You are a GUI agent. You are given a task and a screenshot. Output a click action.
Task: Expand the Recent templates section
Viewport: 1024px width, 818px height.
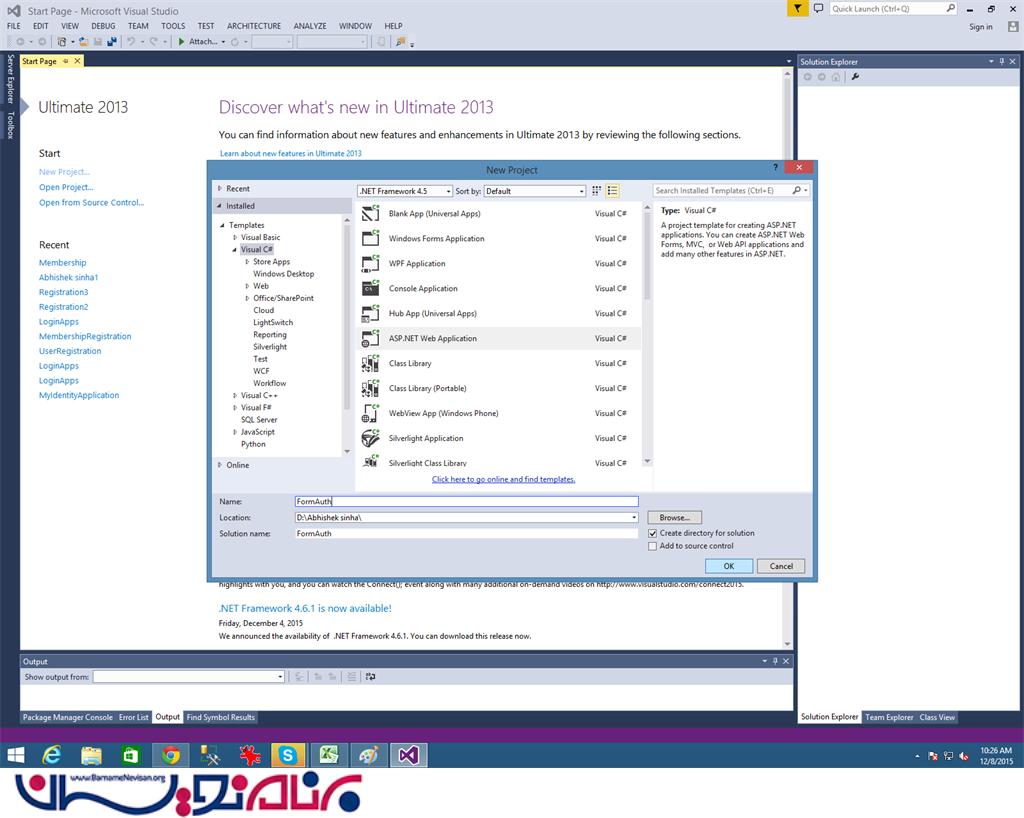(220, 189)
